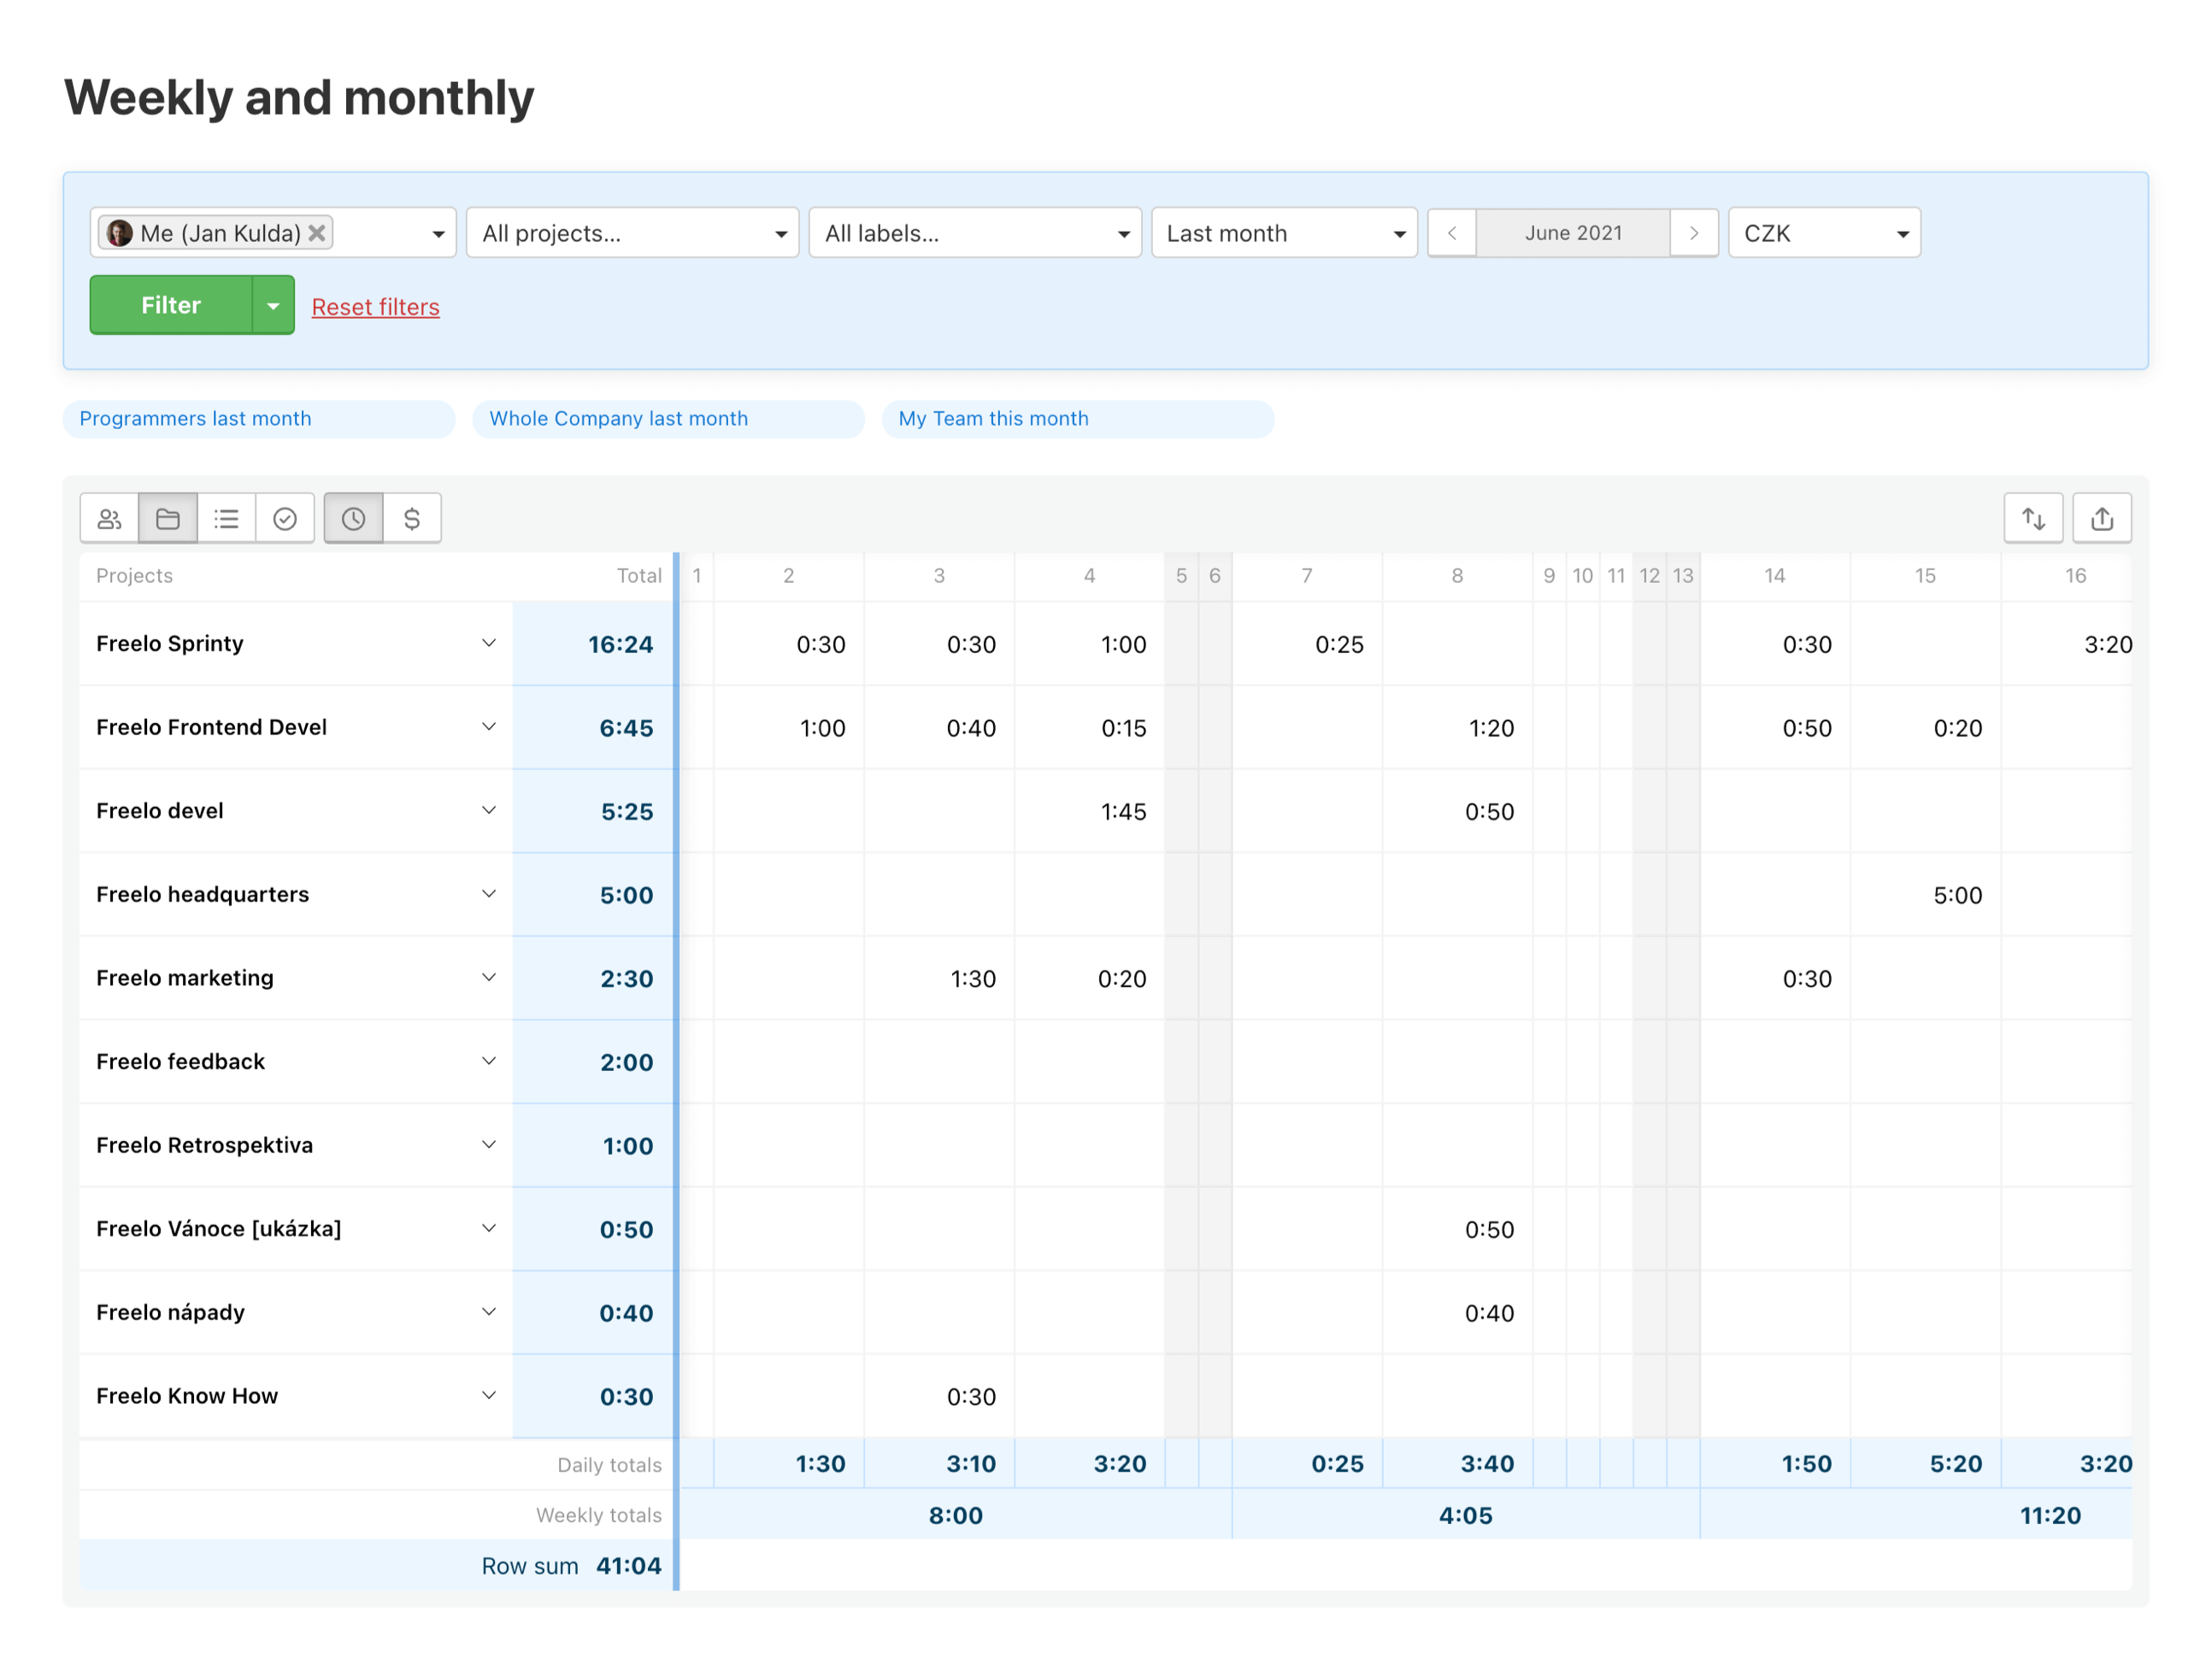2212x1672 pixels.
Task: Expand the Freelo feedback row
Action: pos(489,1061)
